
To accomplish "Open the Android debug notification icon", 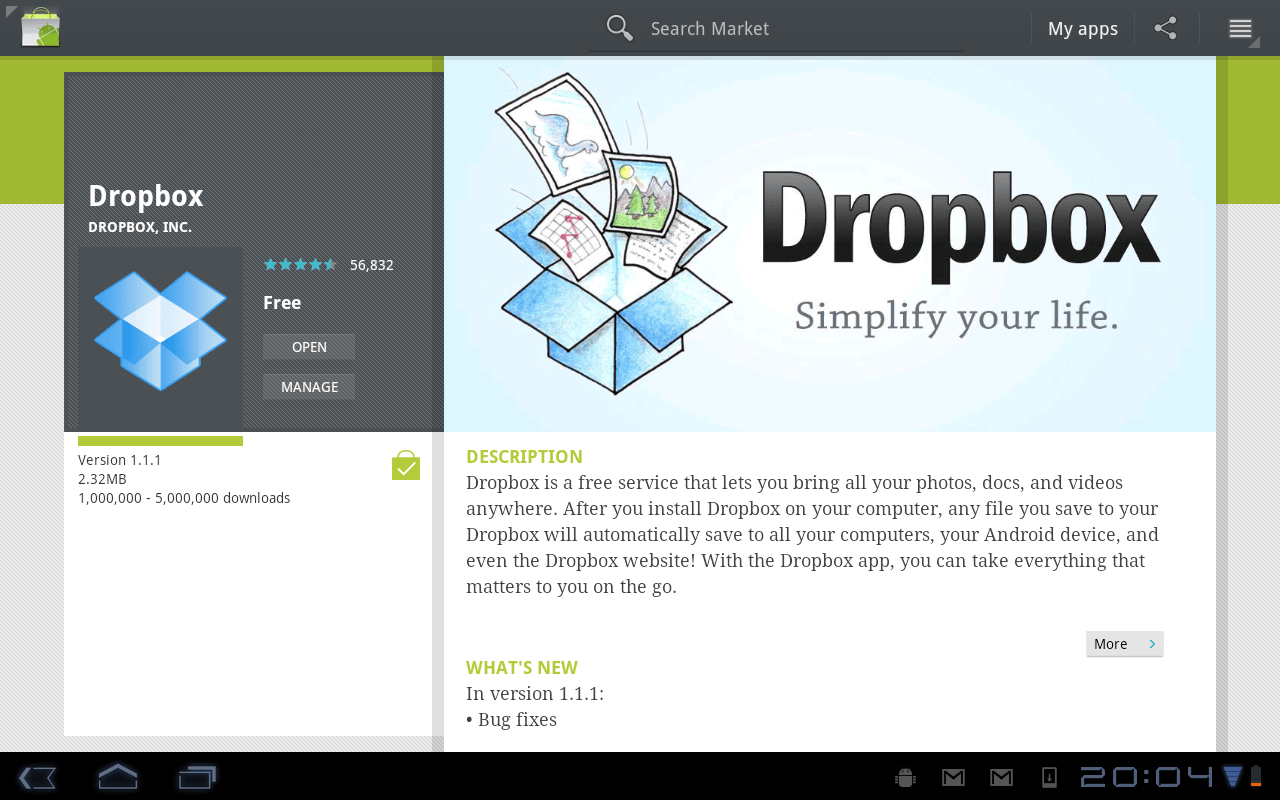I will 906,777.
